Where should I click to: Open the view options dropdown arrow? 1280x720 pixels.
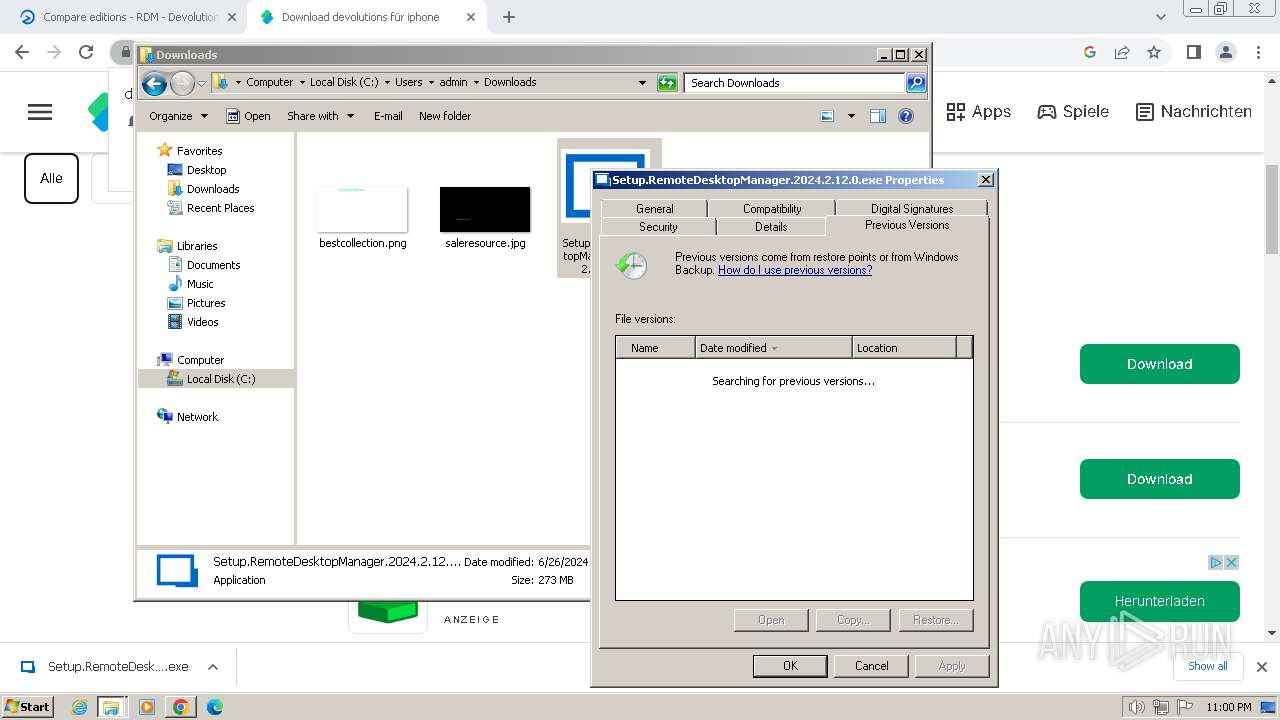[851, 116]
